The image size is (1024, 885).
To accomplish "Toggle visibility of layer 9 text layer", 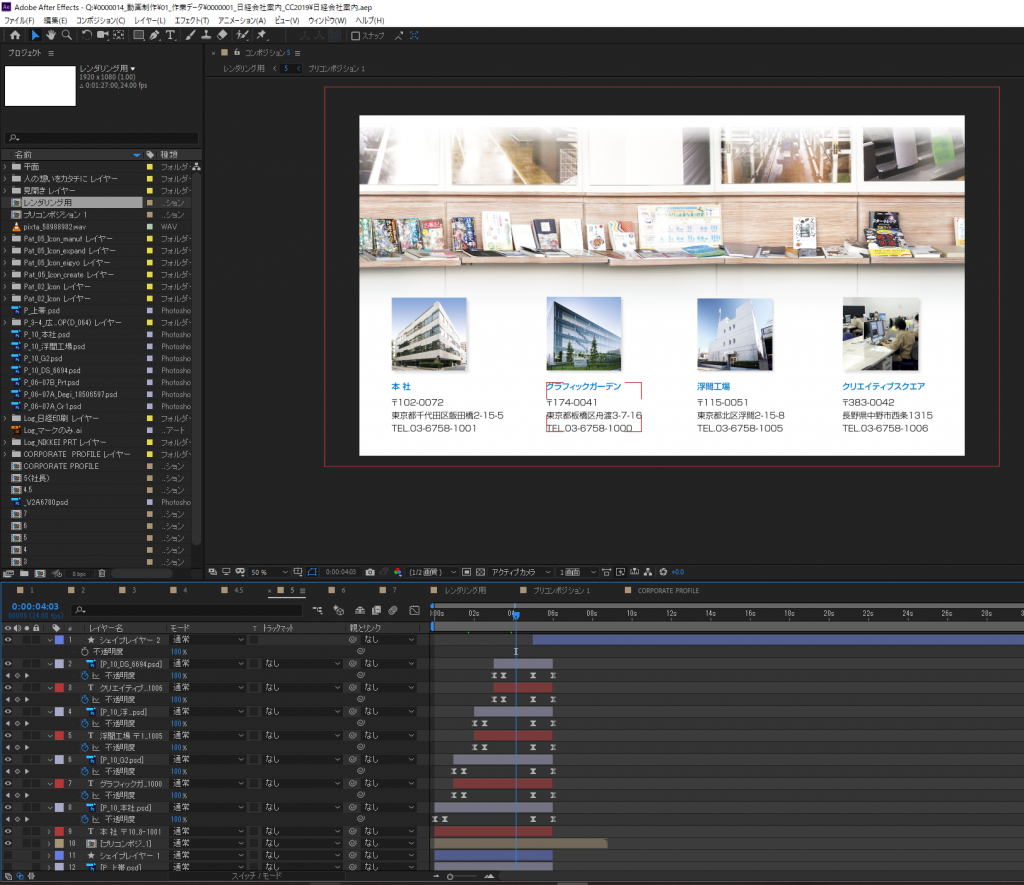I will 8,831.
